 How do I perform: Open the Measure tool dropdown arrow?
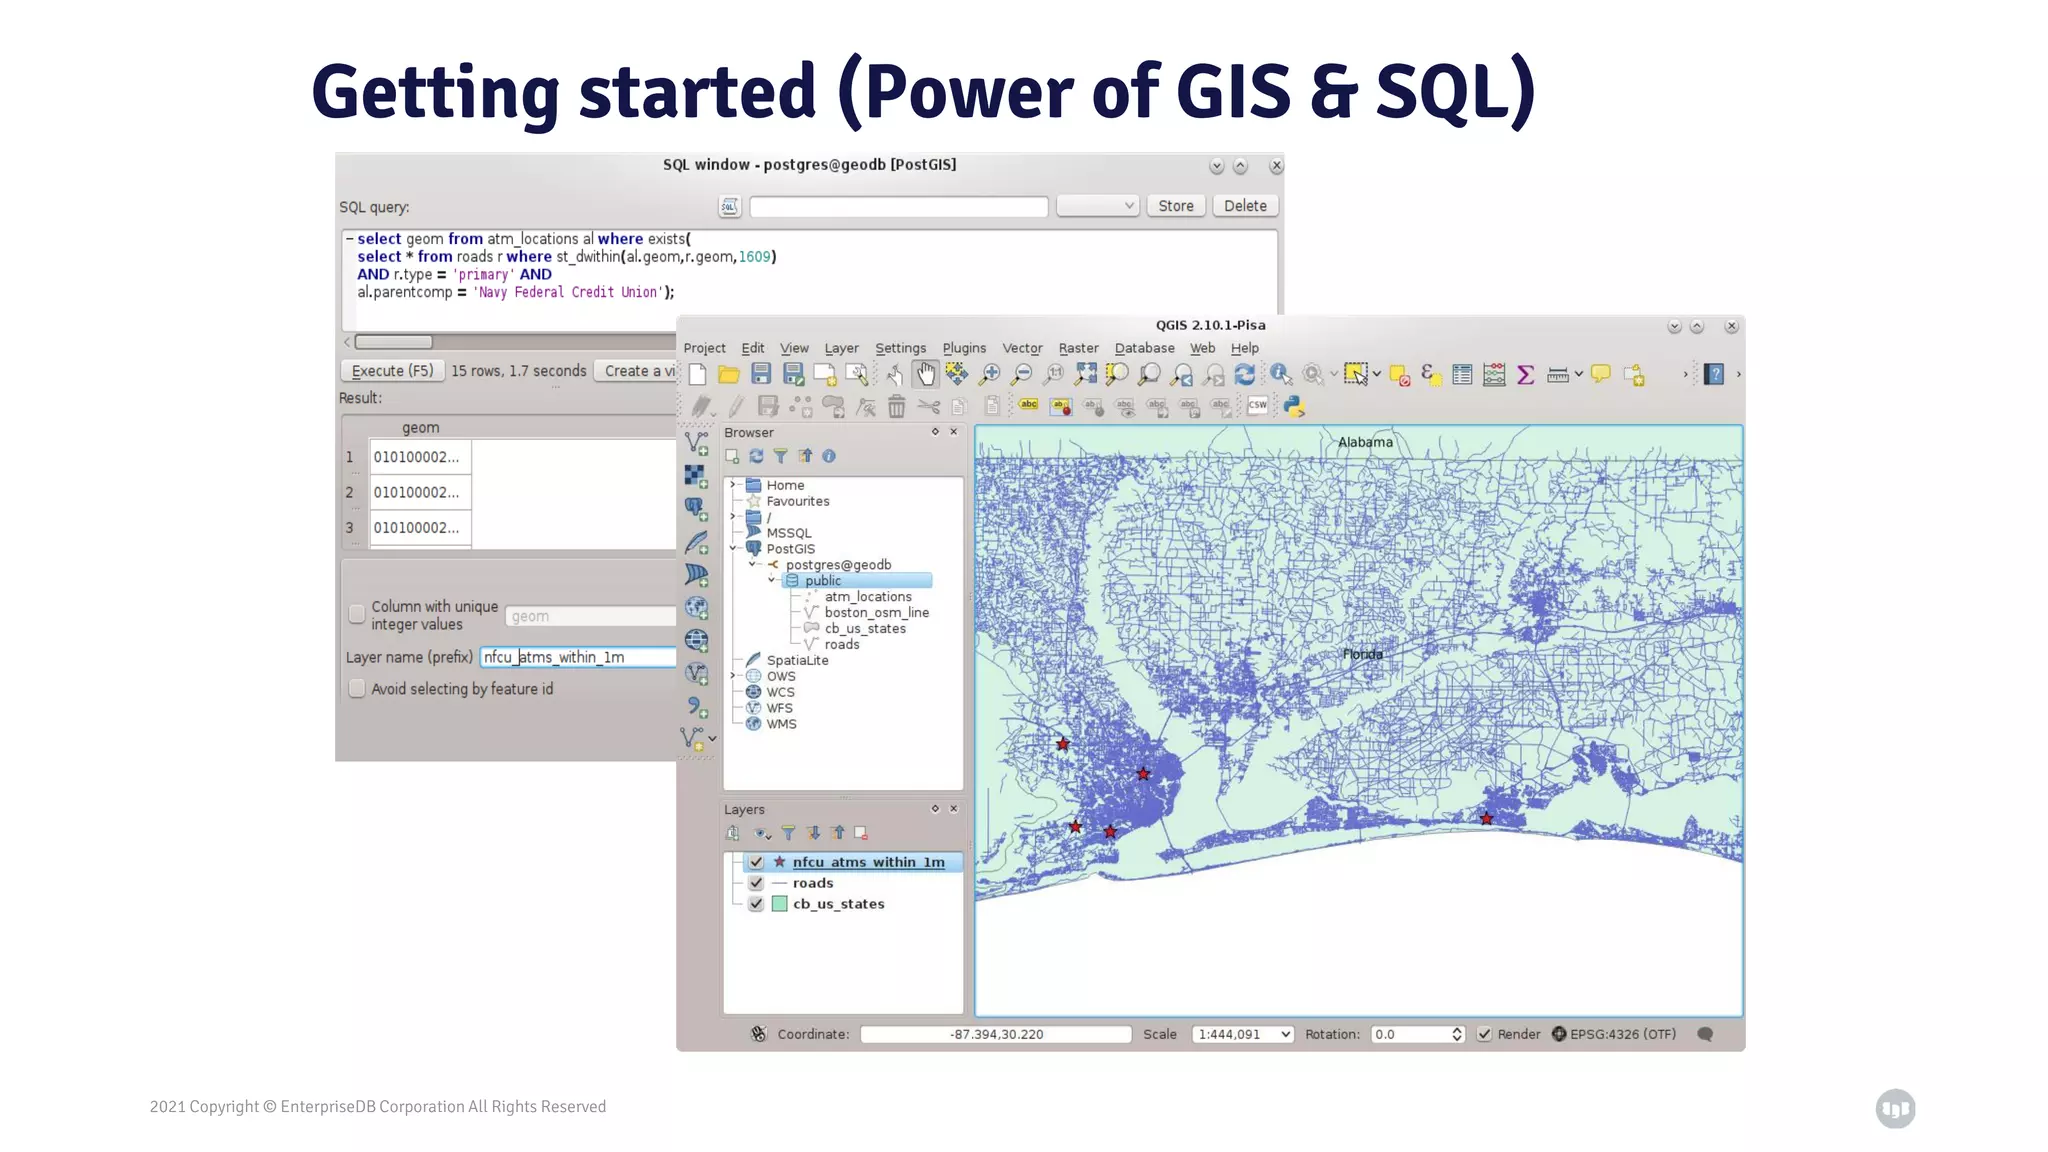[x=1579, y=375]
